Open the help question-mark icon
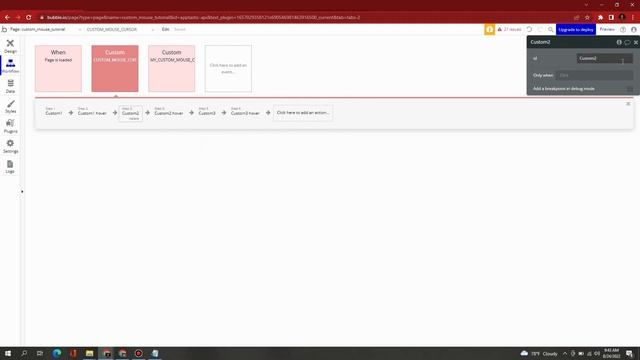Image resolution: width=640 pixels, height=360 pixels. pos(623,29)
